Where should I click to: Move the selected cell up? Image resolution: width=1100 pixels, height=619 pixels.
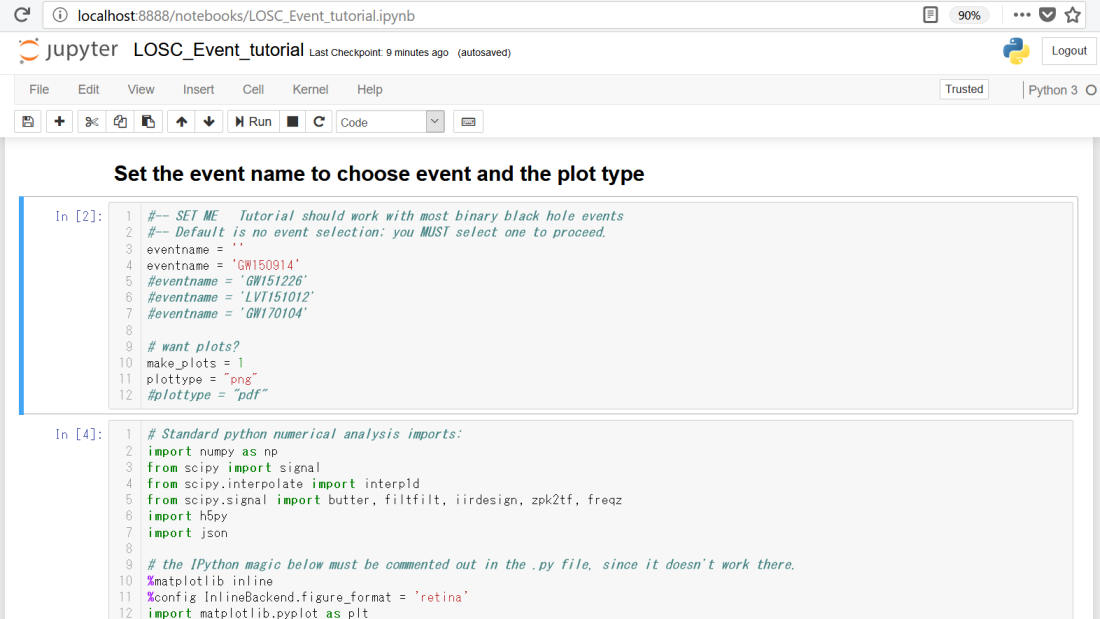(181, 122)
